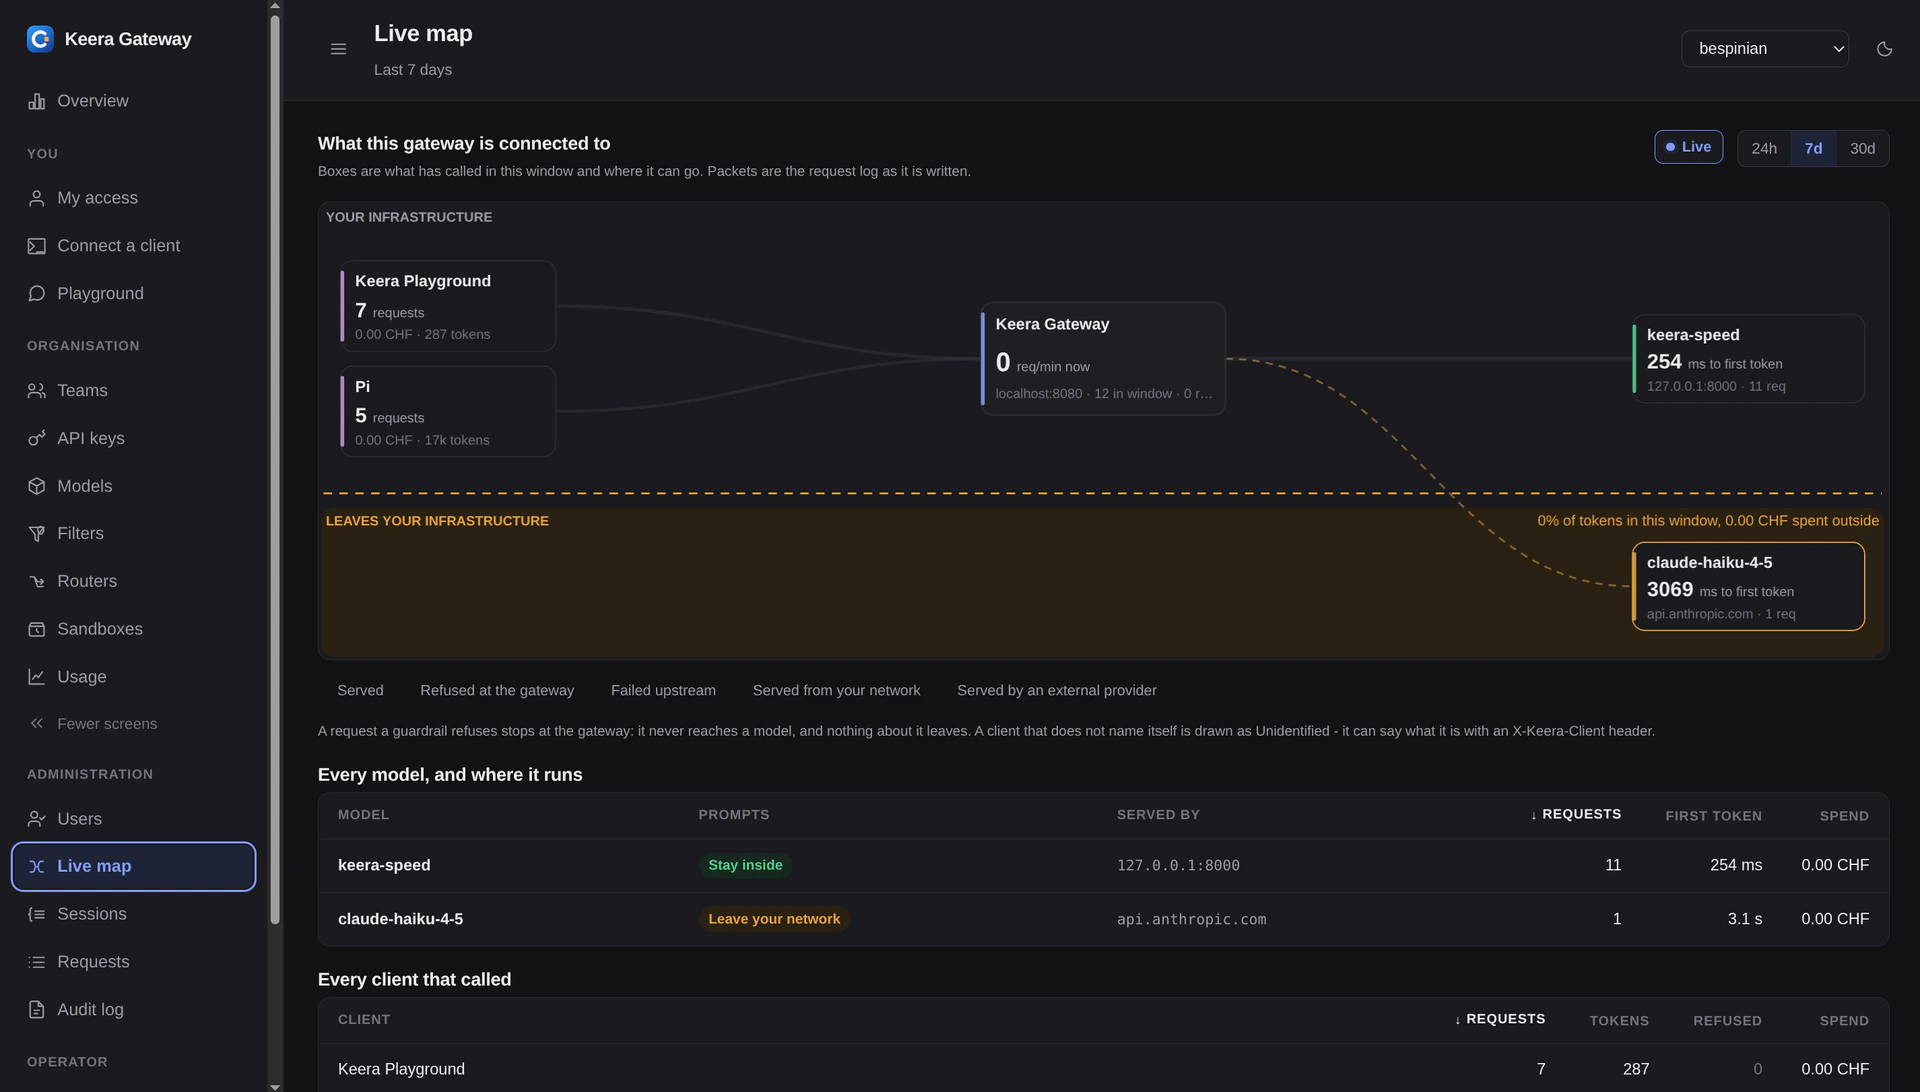Open the Audit log menu label
The height and width of the screenshot is (1092, 1920).
90,1010
